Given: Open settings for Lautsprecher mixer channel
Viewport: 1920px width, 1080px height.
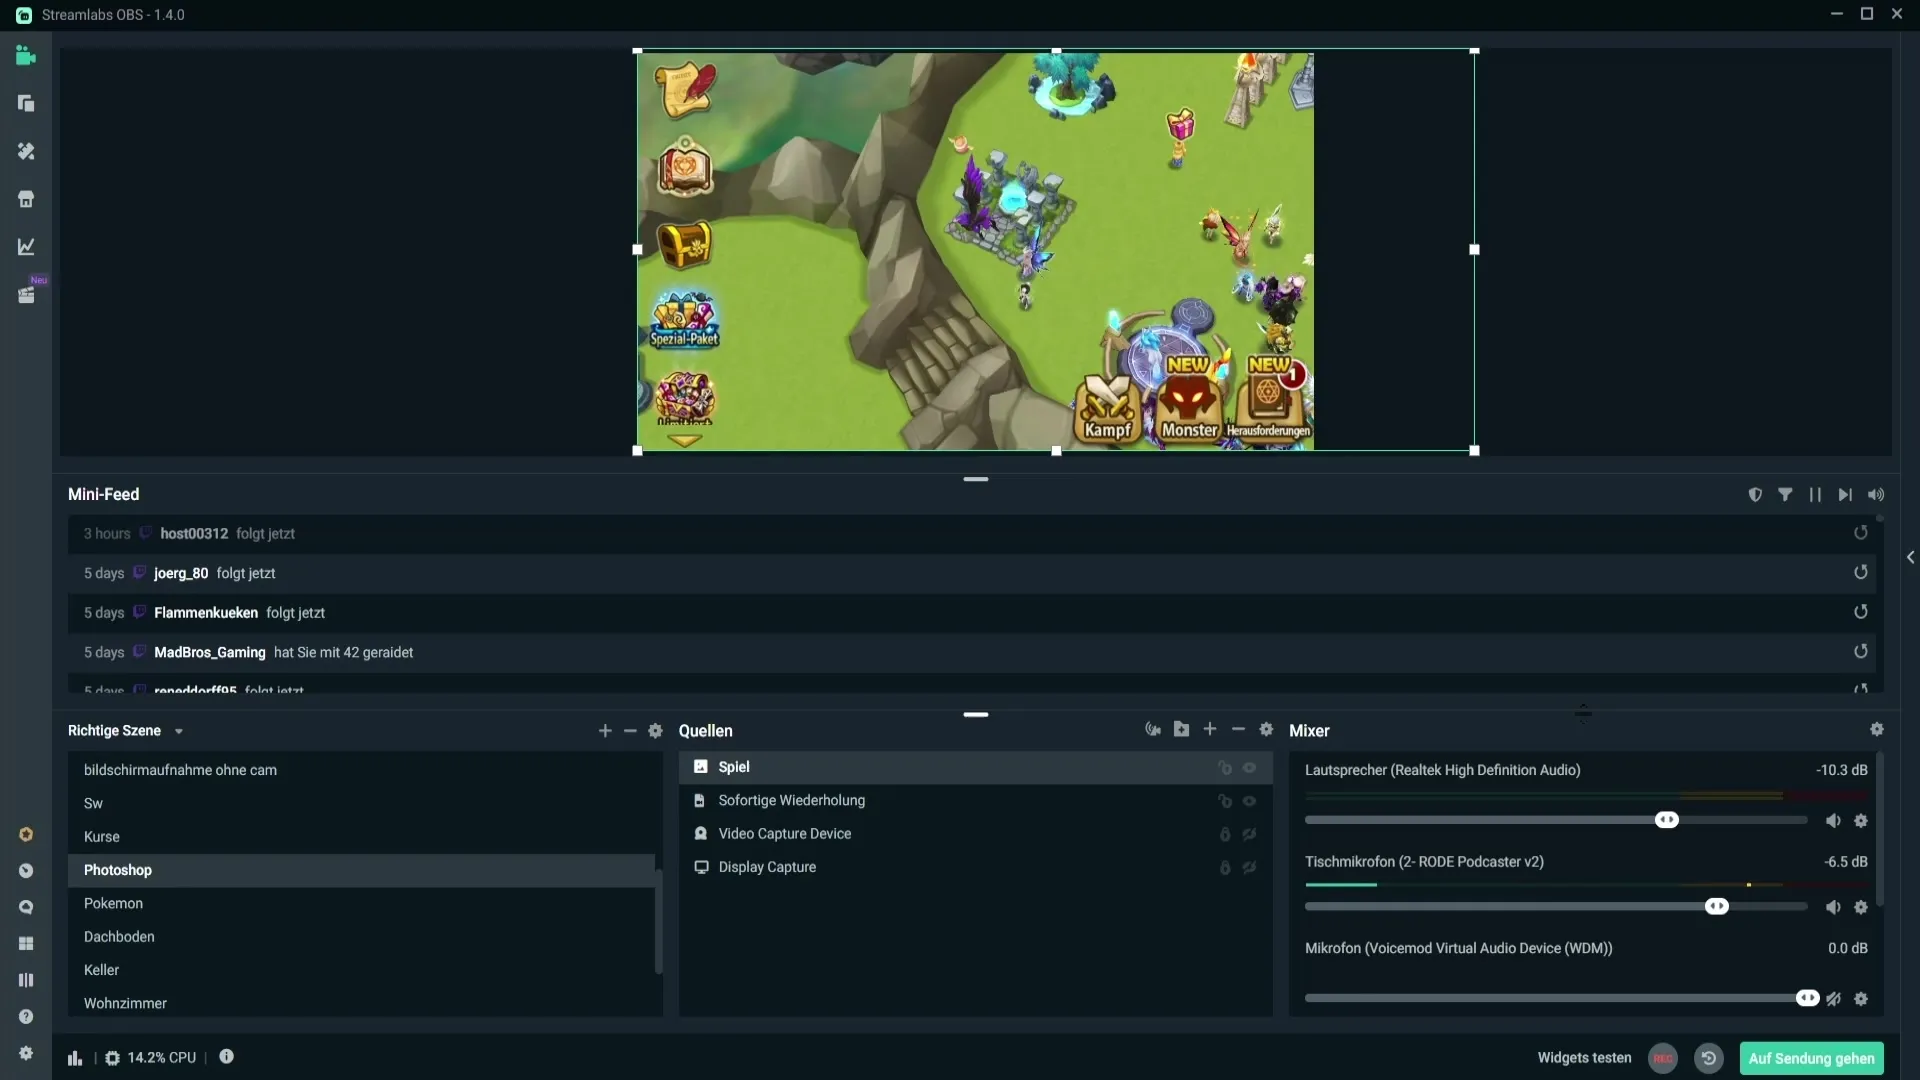Looking at the screenshot, I should pos(1861,821).
